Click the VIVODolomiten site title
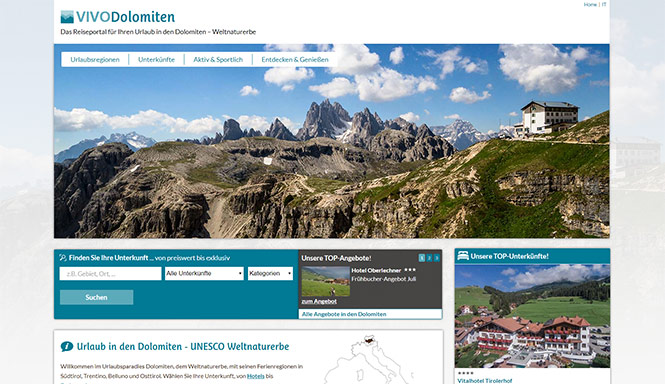 tap(125, 17)
